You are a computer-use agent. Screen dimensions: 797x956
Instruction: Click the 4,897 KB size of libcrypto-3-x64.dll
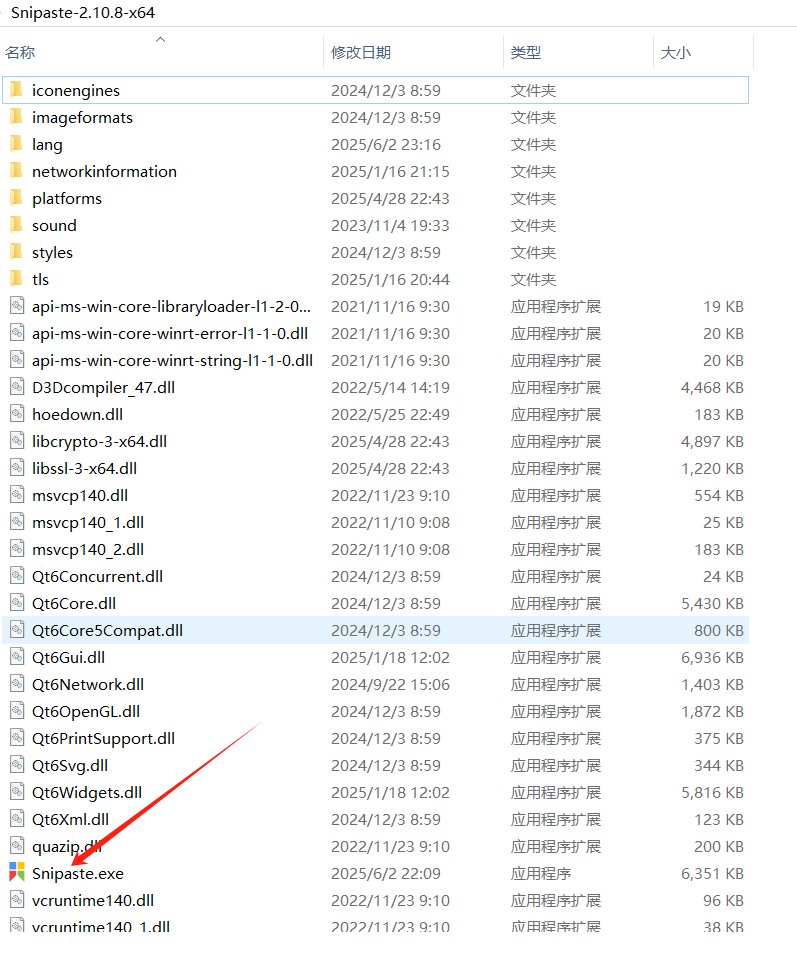pyautogui.click(x=712, y=441)
